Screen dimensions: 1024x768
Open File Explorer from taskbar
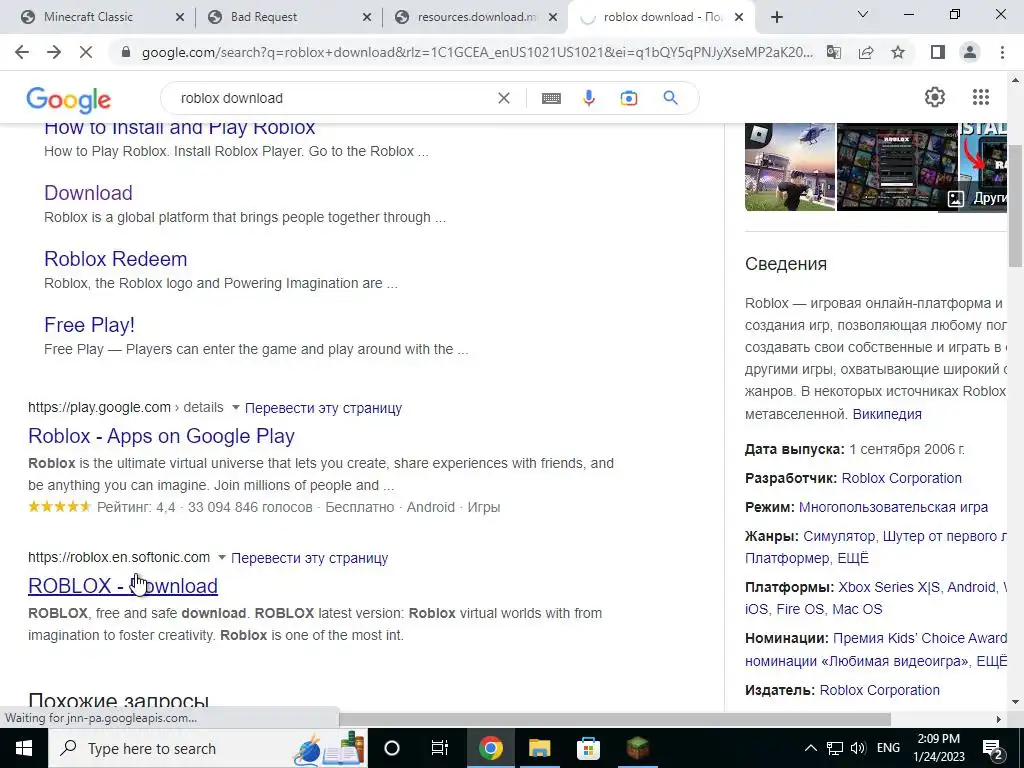pos(539,748)
